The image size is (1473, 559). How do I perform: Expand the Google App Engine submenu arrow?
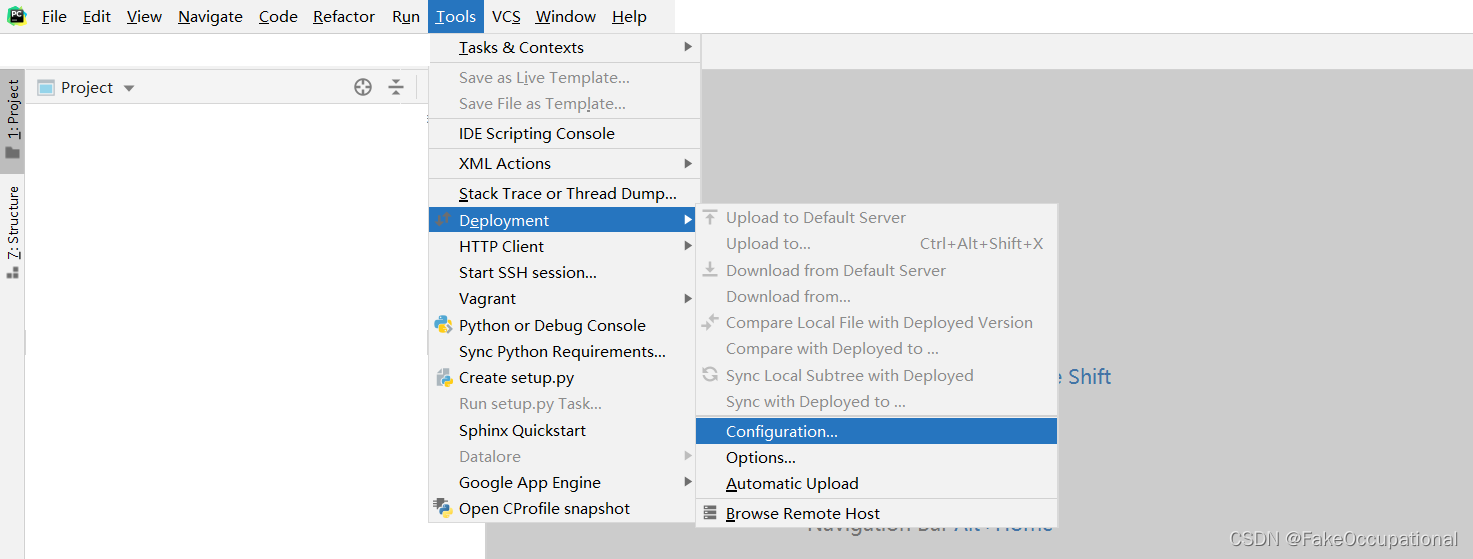point(688,482)
